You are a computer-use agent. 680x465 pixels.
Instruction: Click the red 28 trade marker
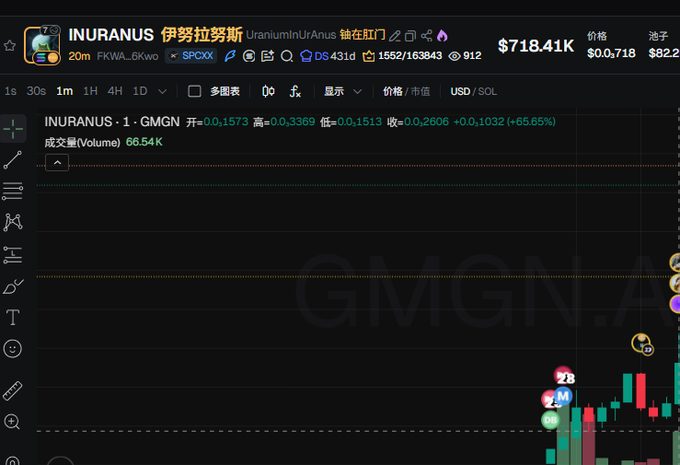563,376
